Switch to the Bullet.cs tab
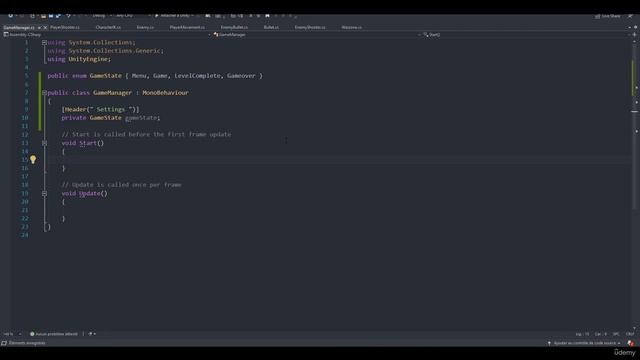 point(271,27)
